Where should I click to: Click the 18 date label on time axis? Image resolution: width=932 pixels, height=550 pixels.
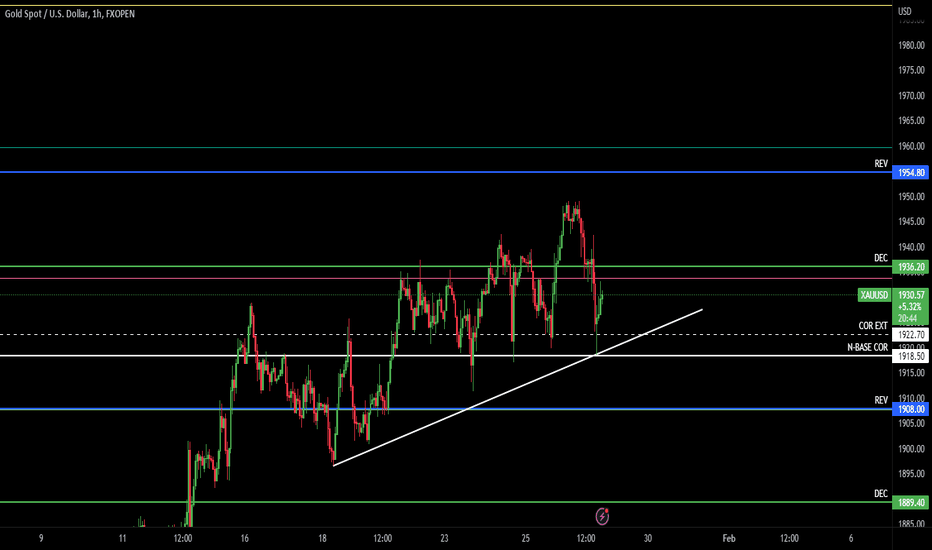[x=322, y=539]
